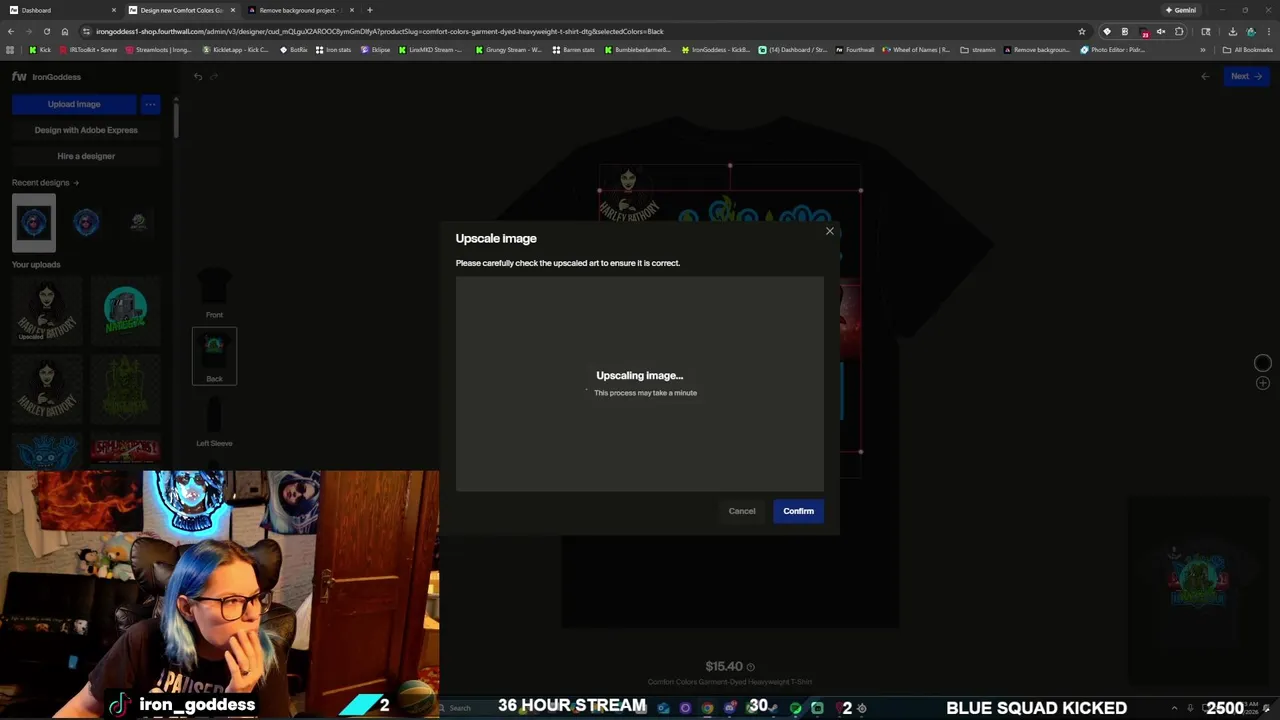Switch to Remove background project tab
The image size is (1280, 720).
point(298,10)
